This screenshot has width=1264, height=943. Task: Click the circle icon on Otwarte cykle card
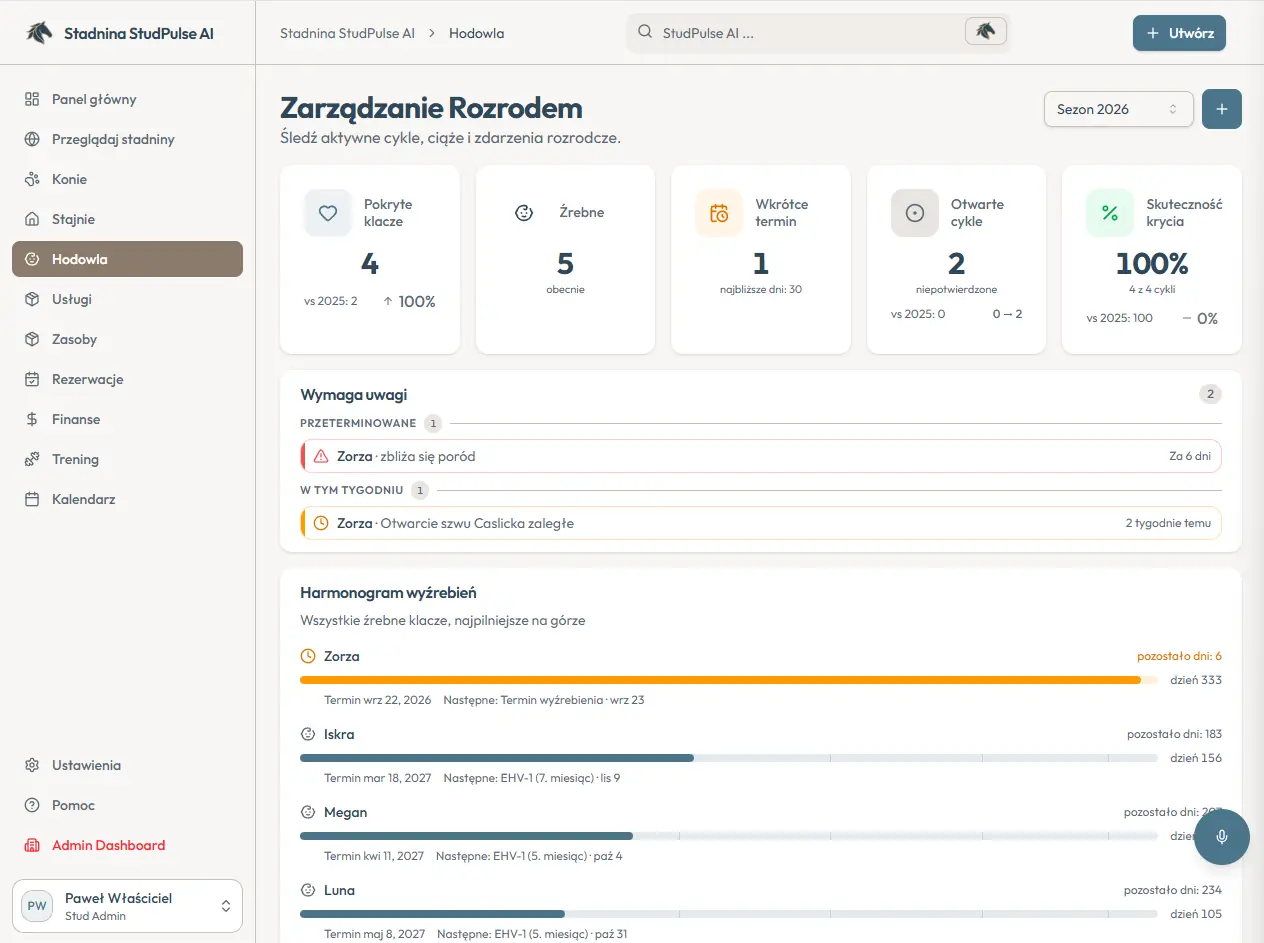[x=915, y=213]
